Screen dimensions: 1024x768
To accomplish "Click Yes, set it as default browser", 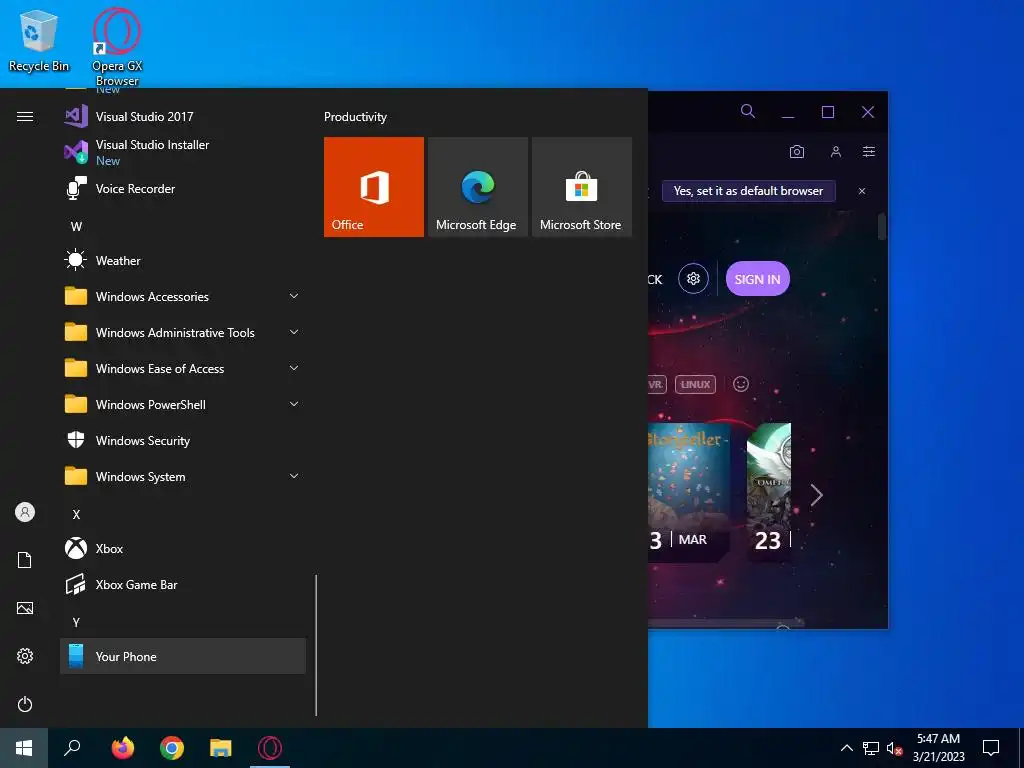I will tap(748, 191).
